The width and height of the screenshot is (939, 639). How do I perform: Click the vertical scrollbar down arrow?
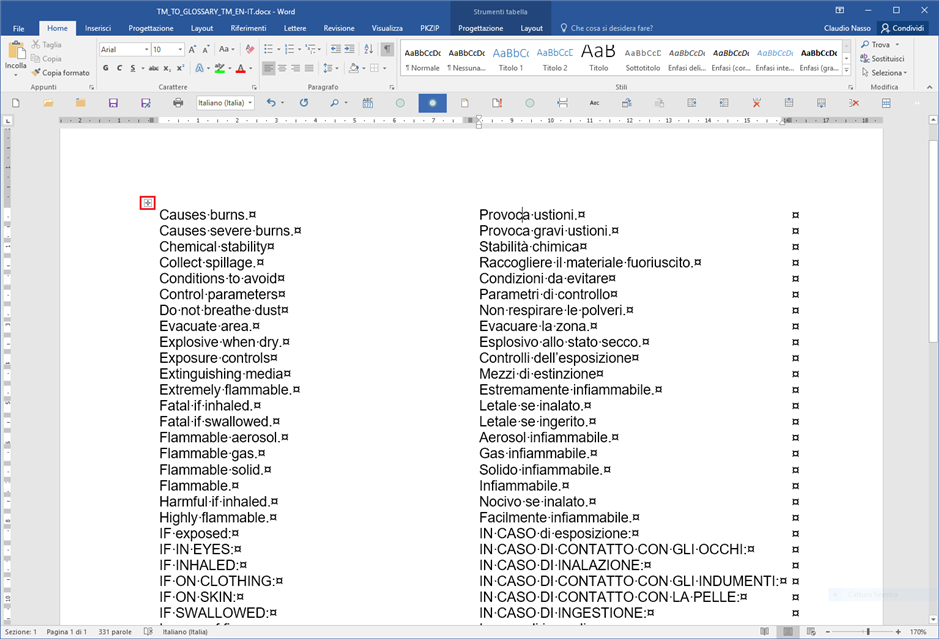point(933,619)
